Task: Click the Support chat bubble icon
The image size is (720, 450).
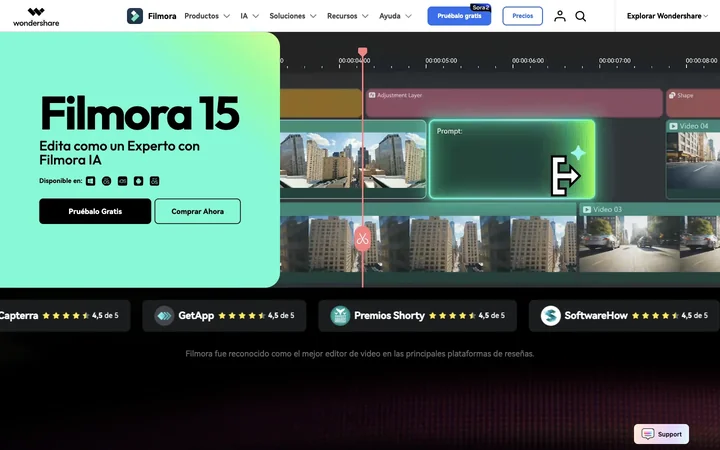Action: click(x=647, y=434)
